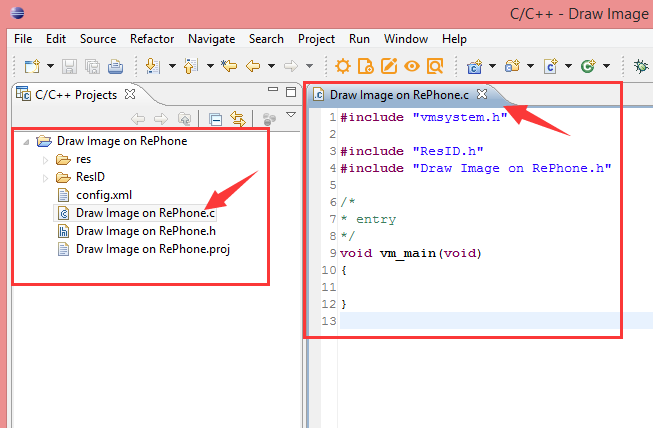Click the Back navigation arrow in main toolbar

(x=253, y=66)
